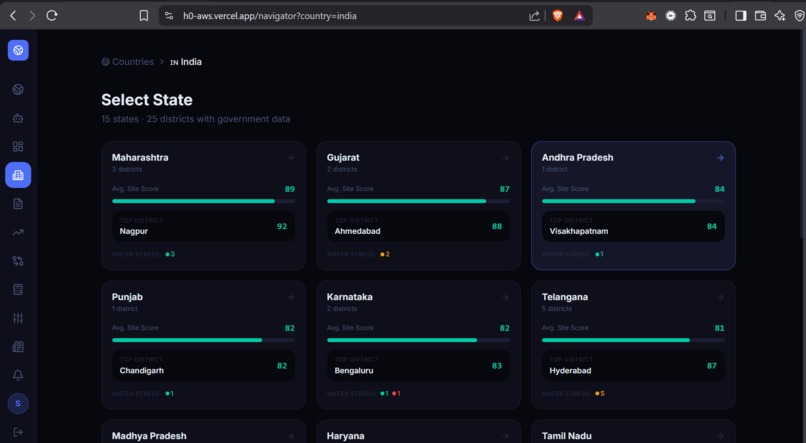
Task: Select the Telangana state name
Action: tap(565, 297)
